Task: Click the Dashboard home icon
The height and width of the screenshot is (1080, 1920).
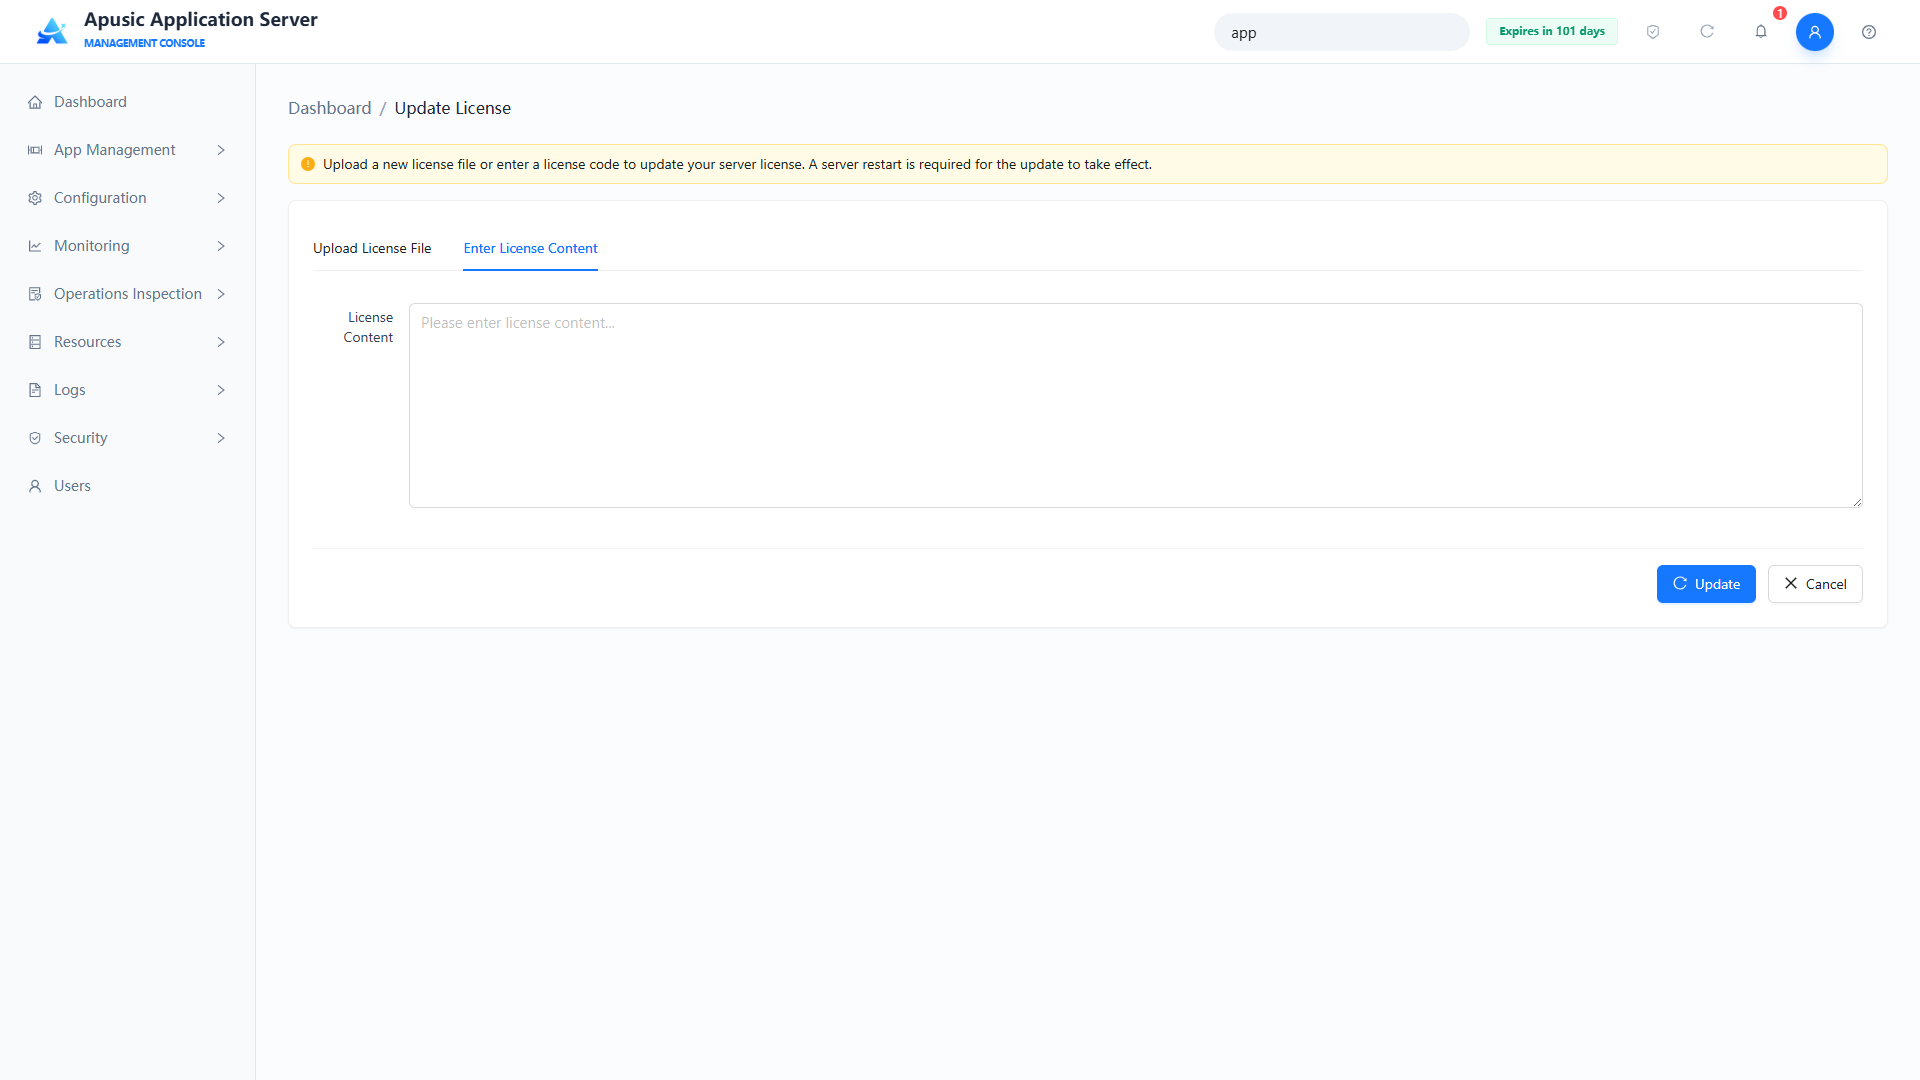Action: point(35,102)
